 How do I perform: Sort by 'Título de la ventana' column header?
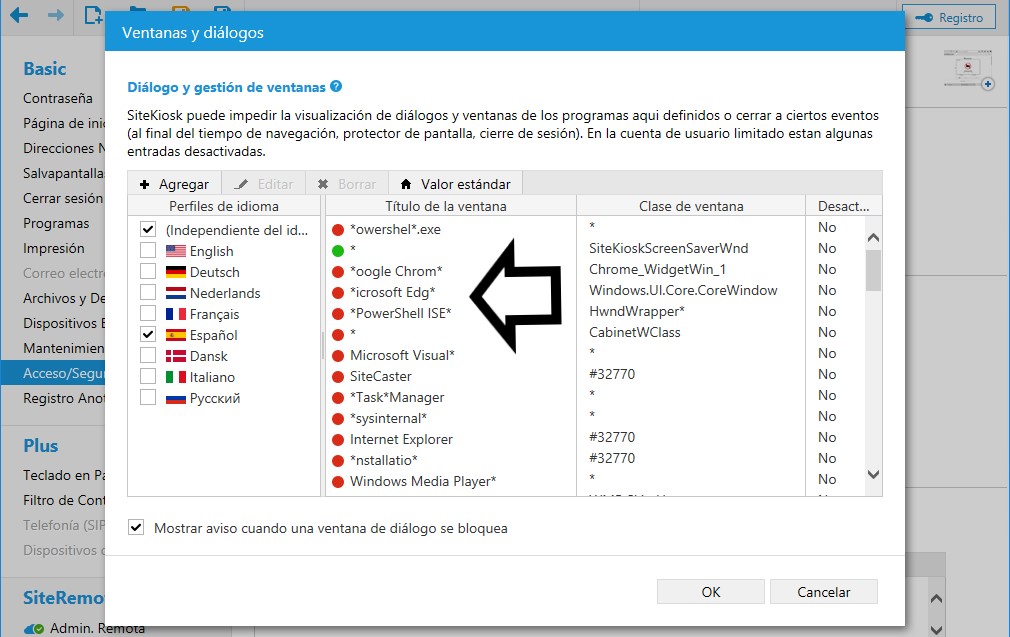tap(446, 206)
